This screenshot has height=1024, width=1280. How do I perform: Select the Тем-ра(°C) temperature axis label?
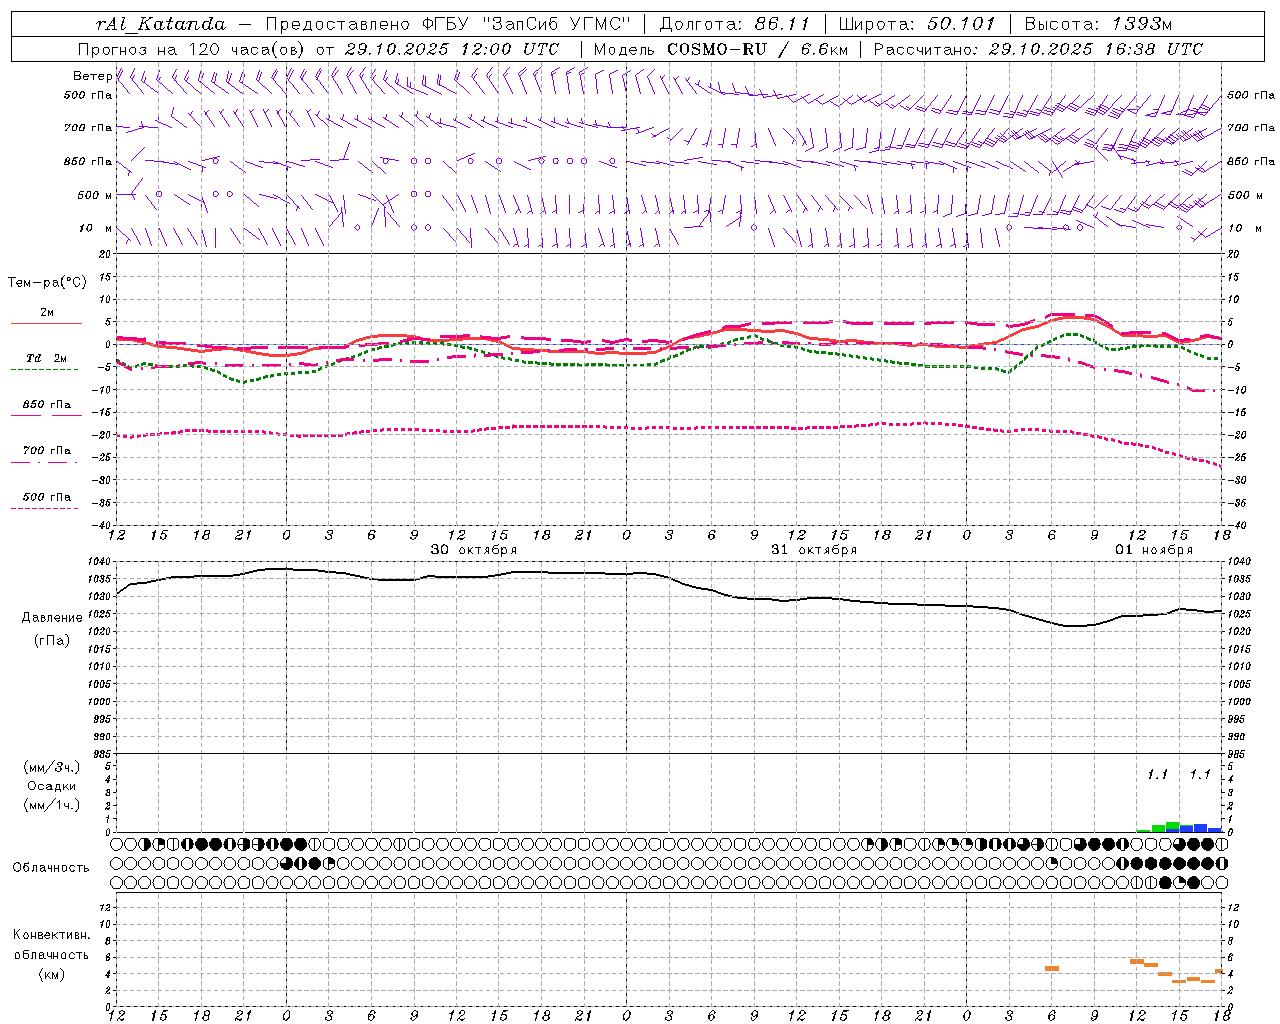[47, 283]
